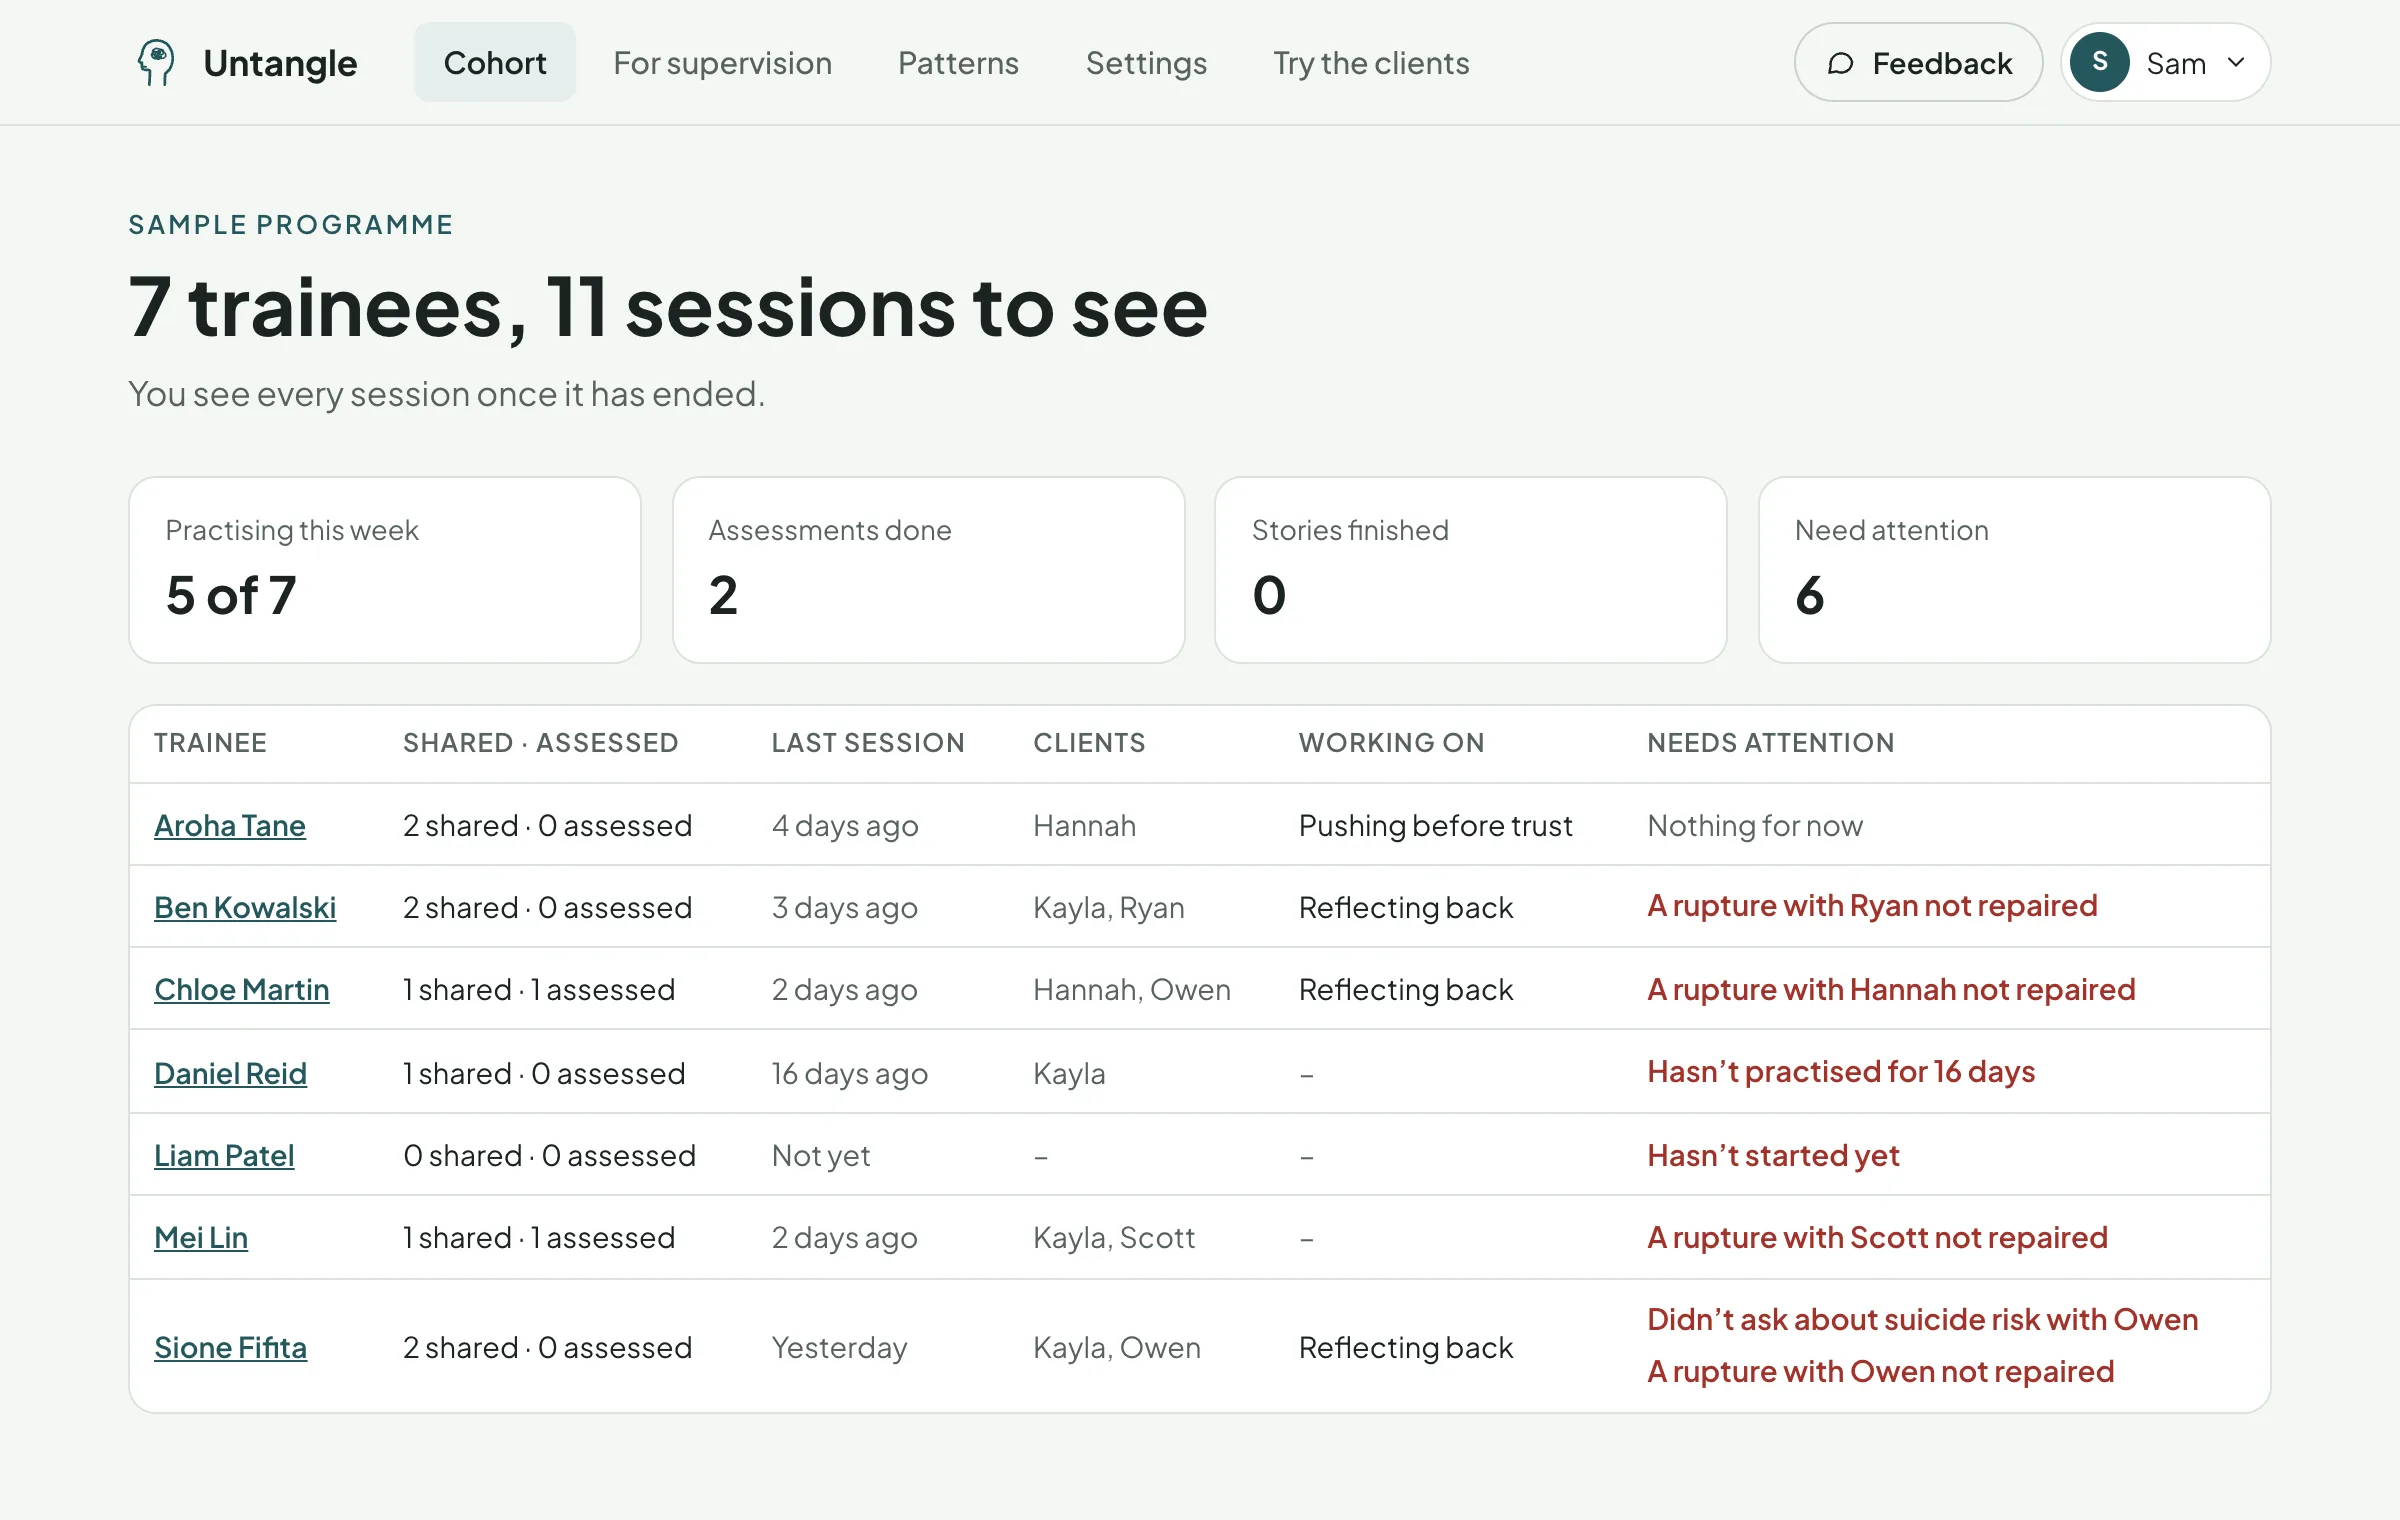The width and height of the screenshot is (2400, 1520).
Task: Click the NEEDS ATTENTION column header
Action: pyautogui.click(x=1771, y=742)
